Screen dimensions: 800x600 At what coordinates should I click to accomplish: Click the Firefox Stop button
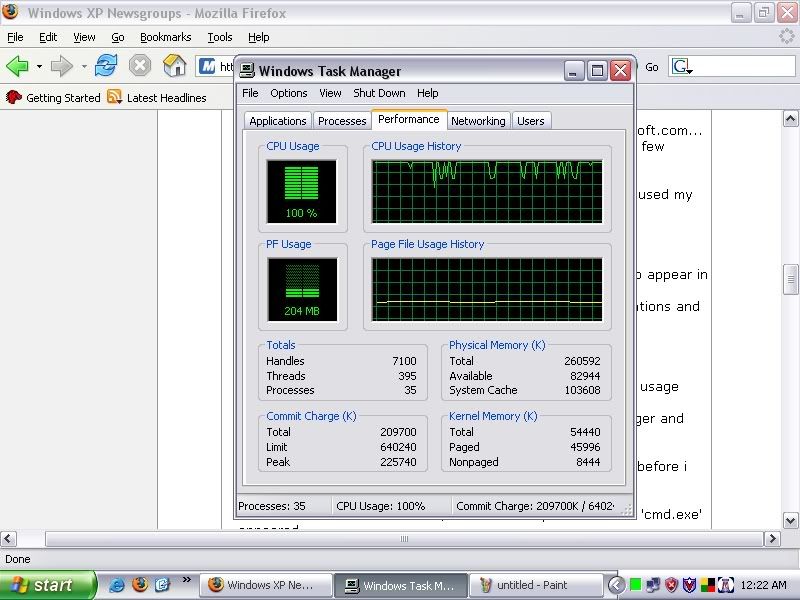pyautogui.click(x=140, y=66)
